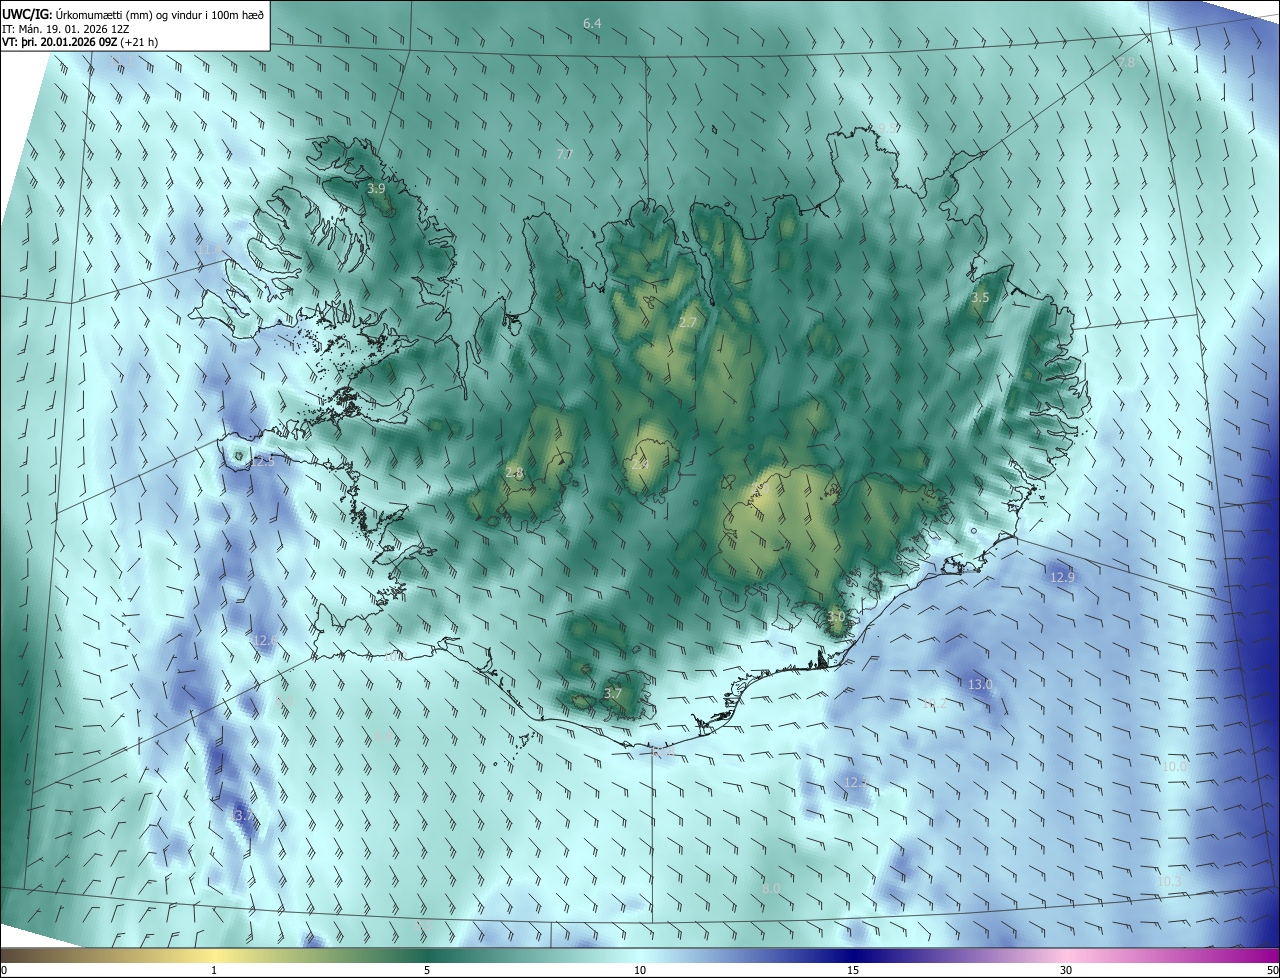Screen dimensions: 1280x978
Task: Click the 6.4 value at the map's top
Action: (592, 23)
